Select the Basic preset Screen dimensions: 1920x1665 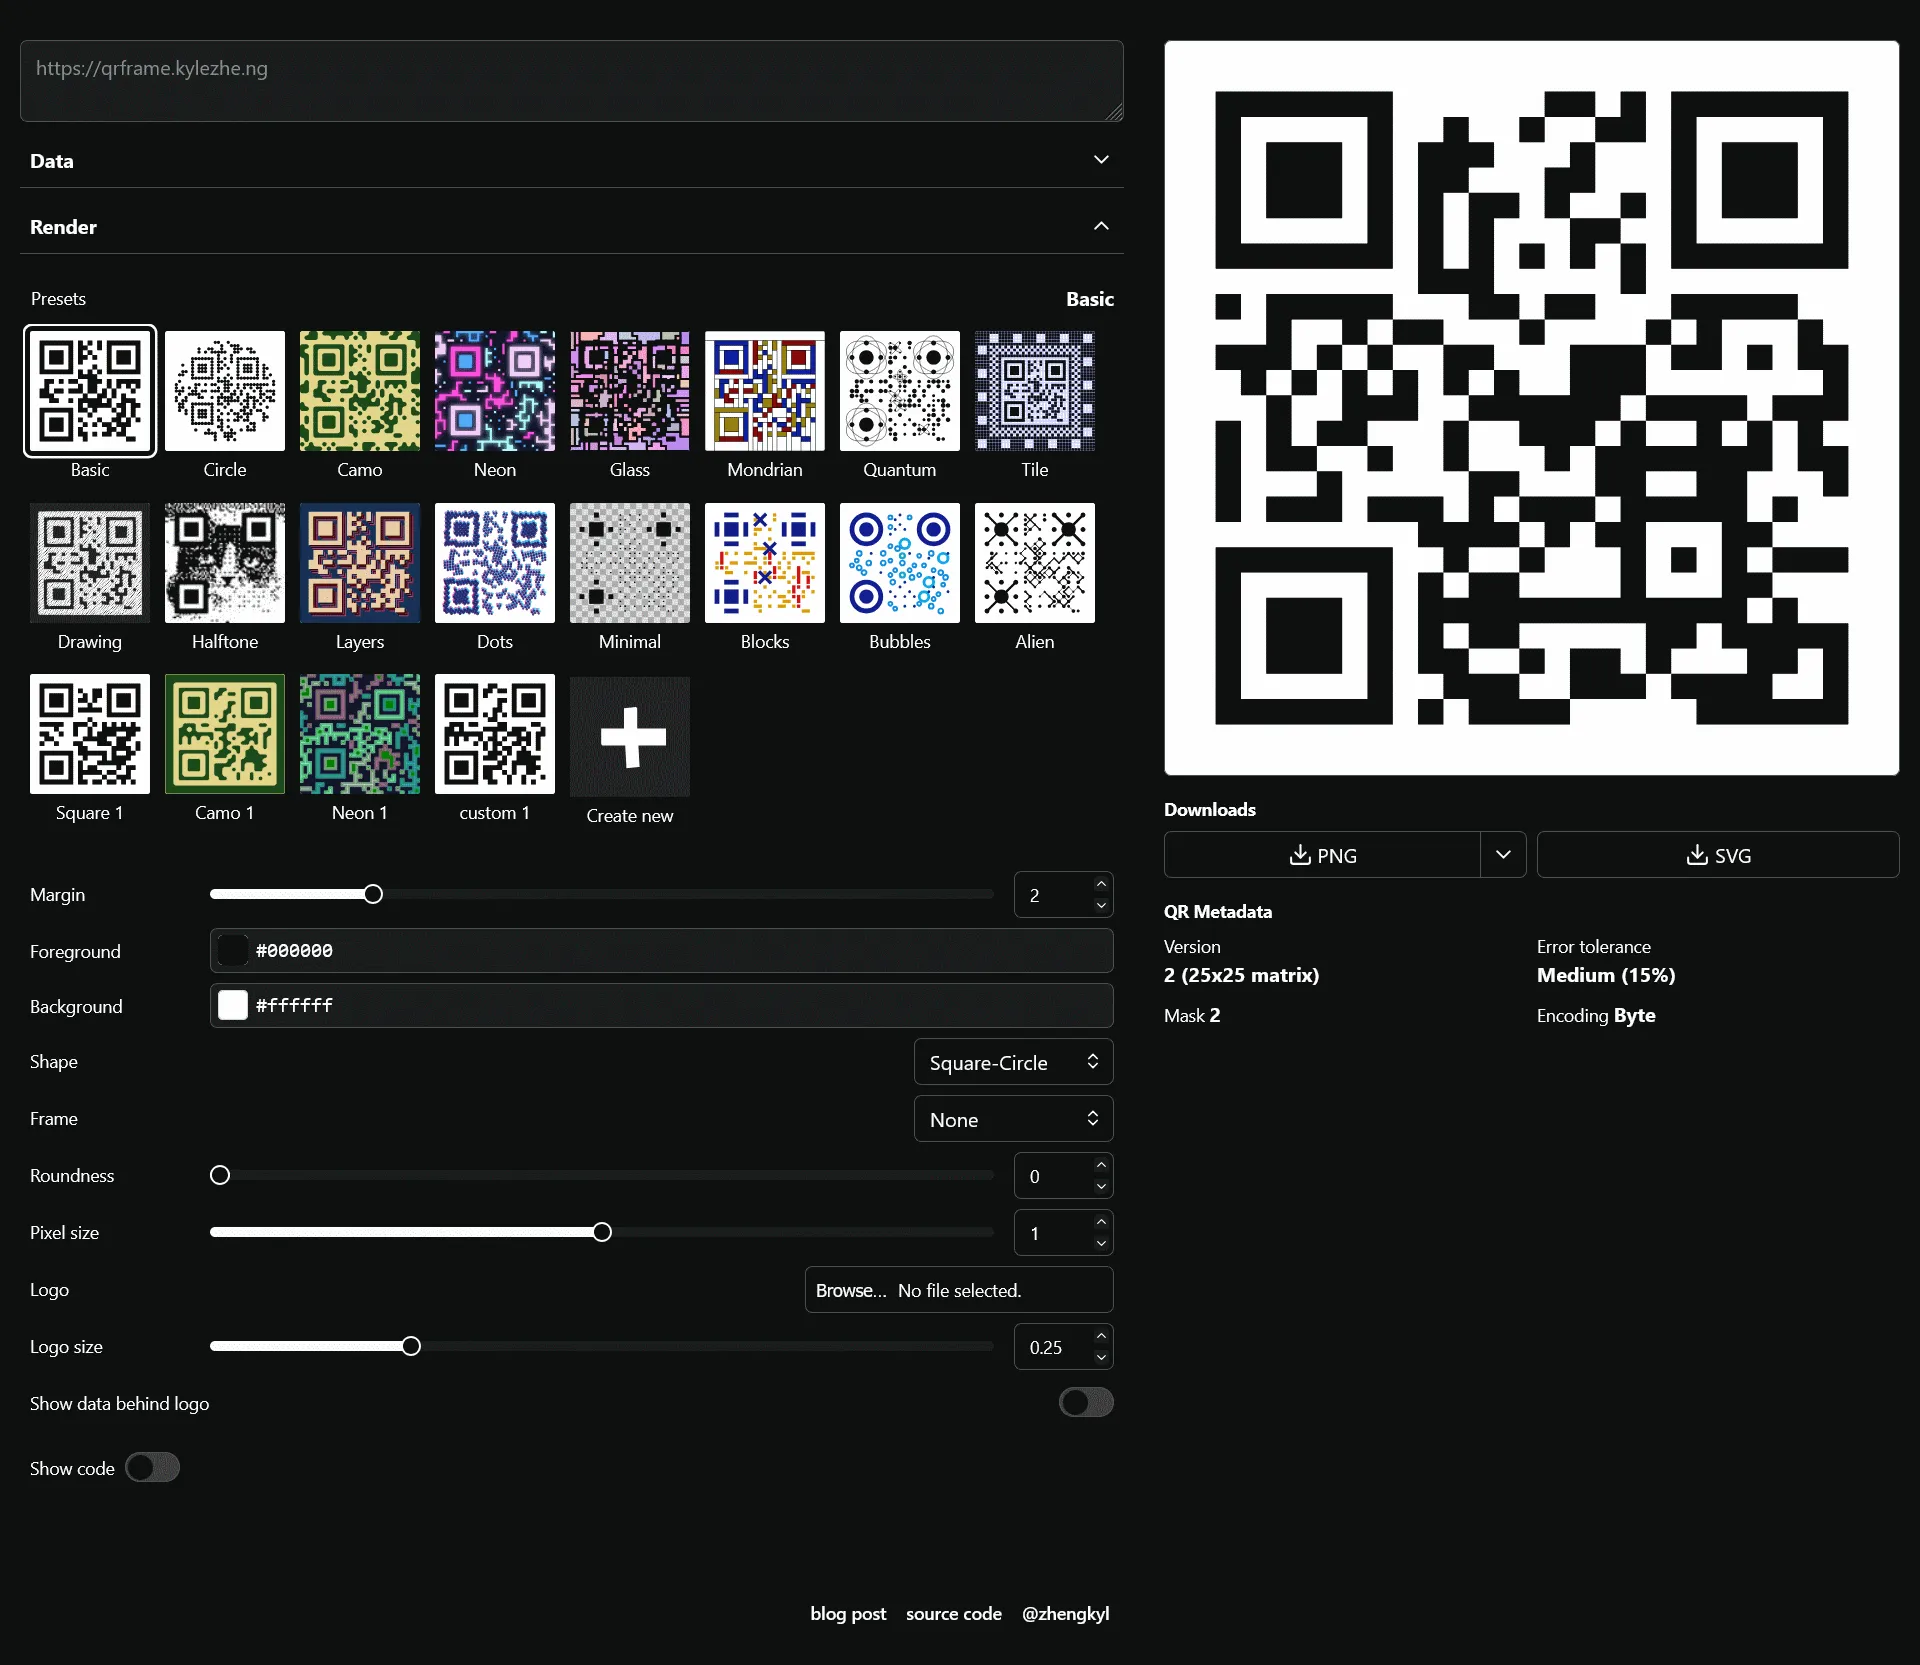pos(89,391)
